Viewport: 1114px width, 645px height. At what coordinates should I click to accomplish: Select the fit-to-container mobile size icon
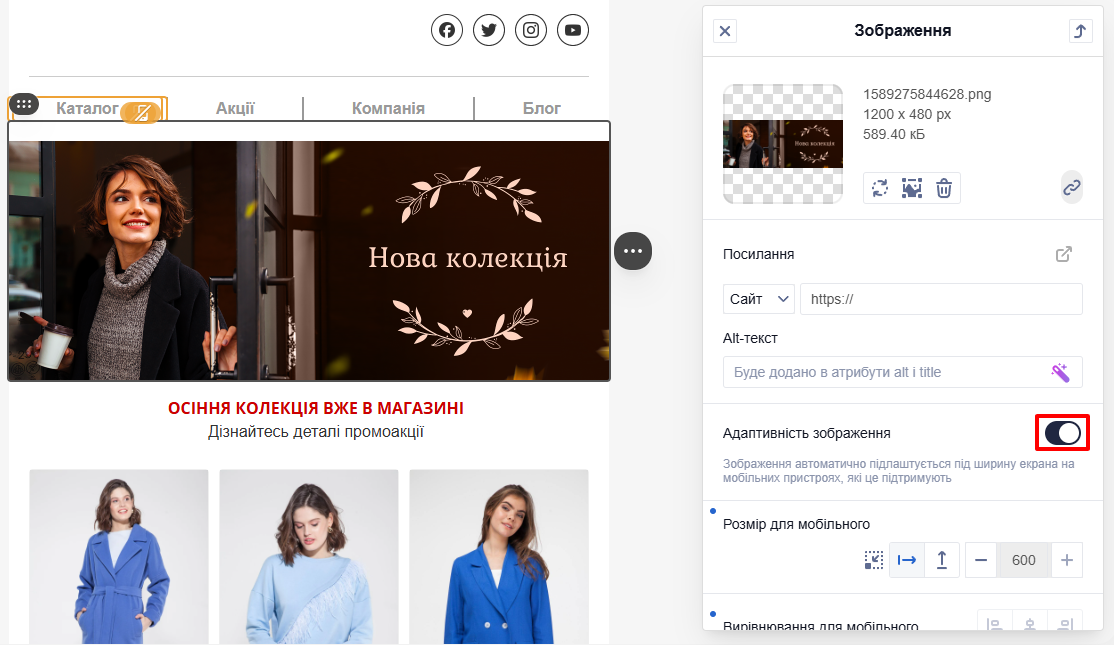pyautogui.click(x=874, y=560)
